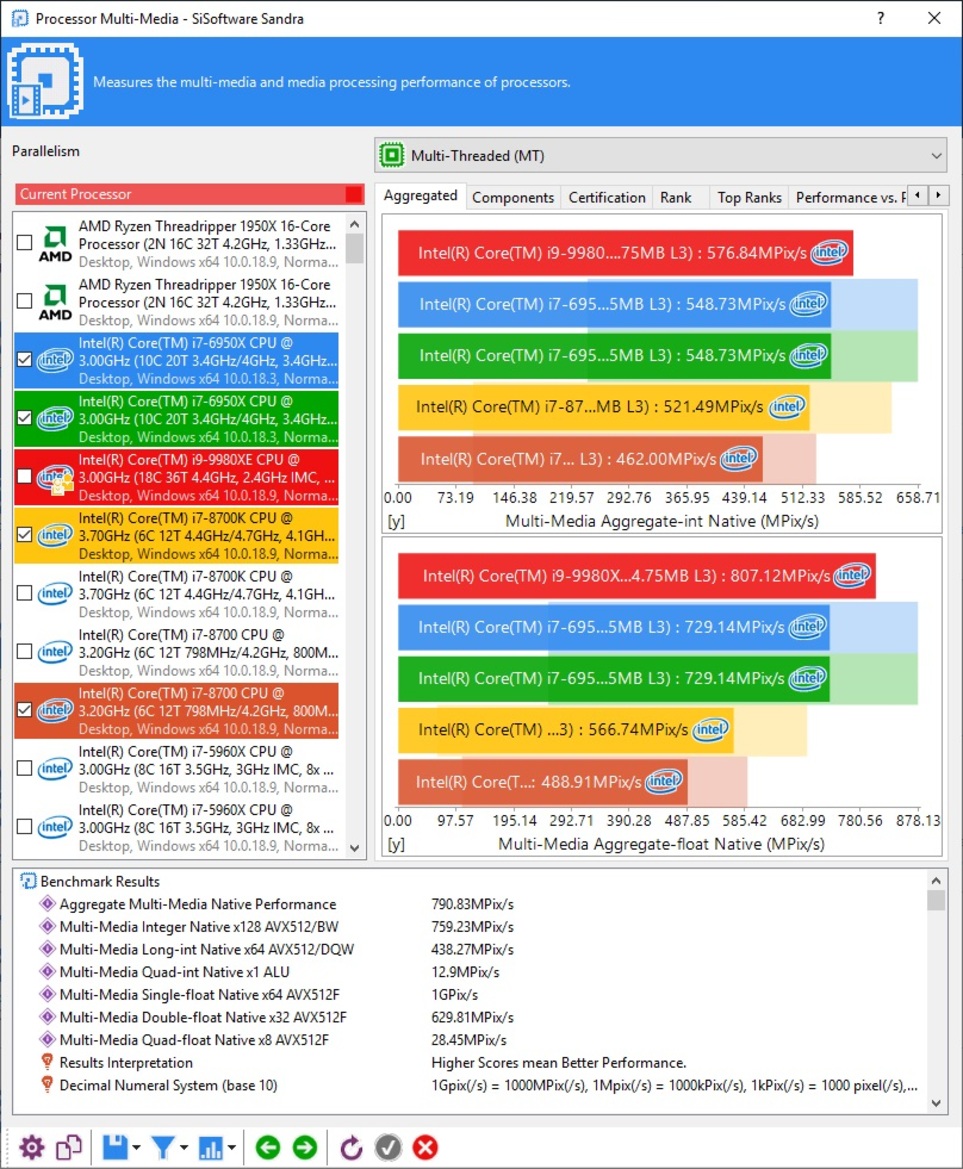Click AMD logo of first Threadripper entry
963x1169 pixels.
click(55, 244)
